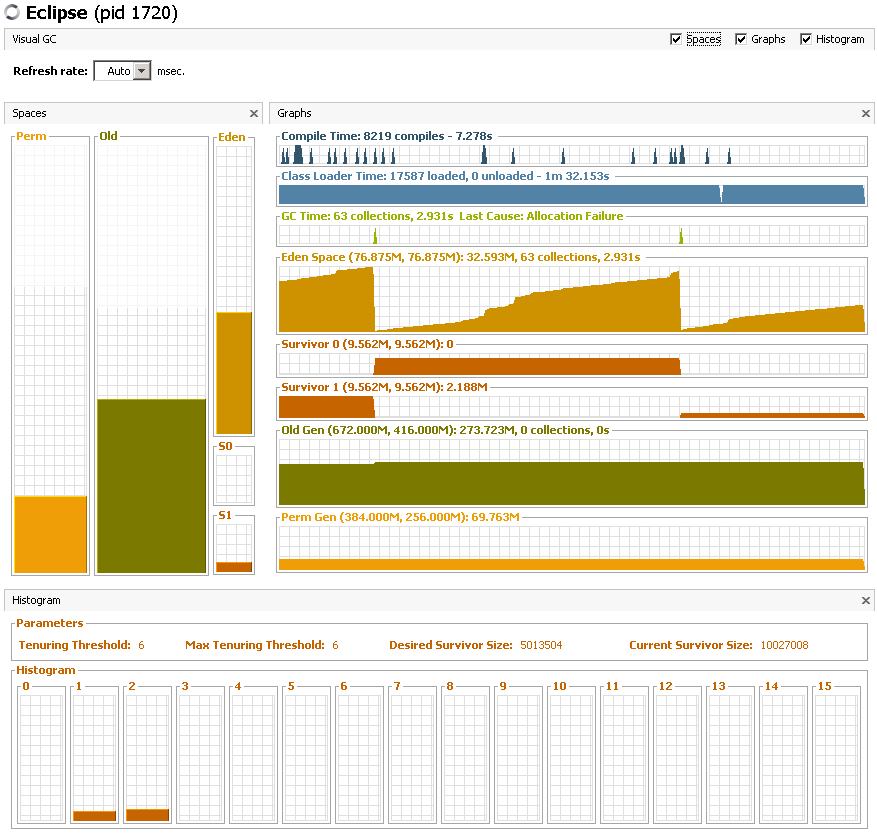Viewport: 877px width, 834px height.
Task: Click Perm Gen 69.763M label
Action: click(400, 517)
